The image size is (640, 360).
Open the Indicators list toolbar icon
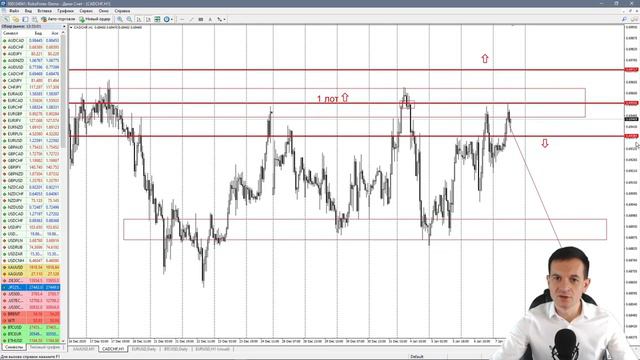coord(158,19)
